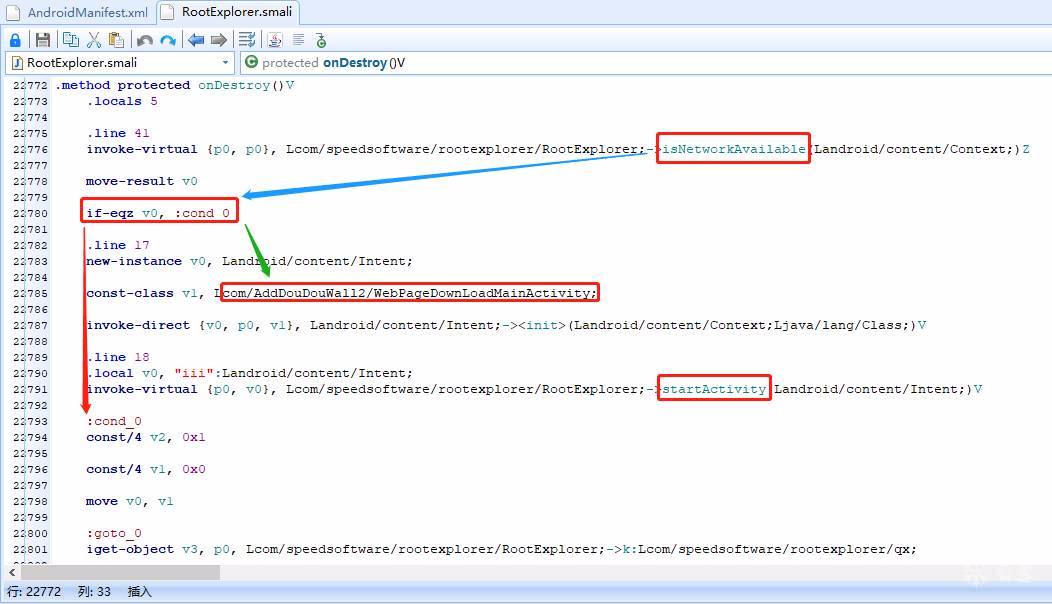
Task: Switch to the AndroidManifest.xml tab
Action: [78, 13]
